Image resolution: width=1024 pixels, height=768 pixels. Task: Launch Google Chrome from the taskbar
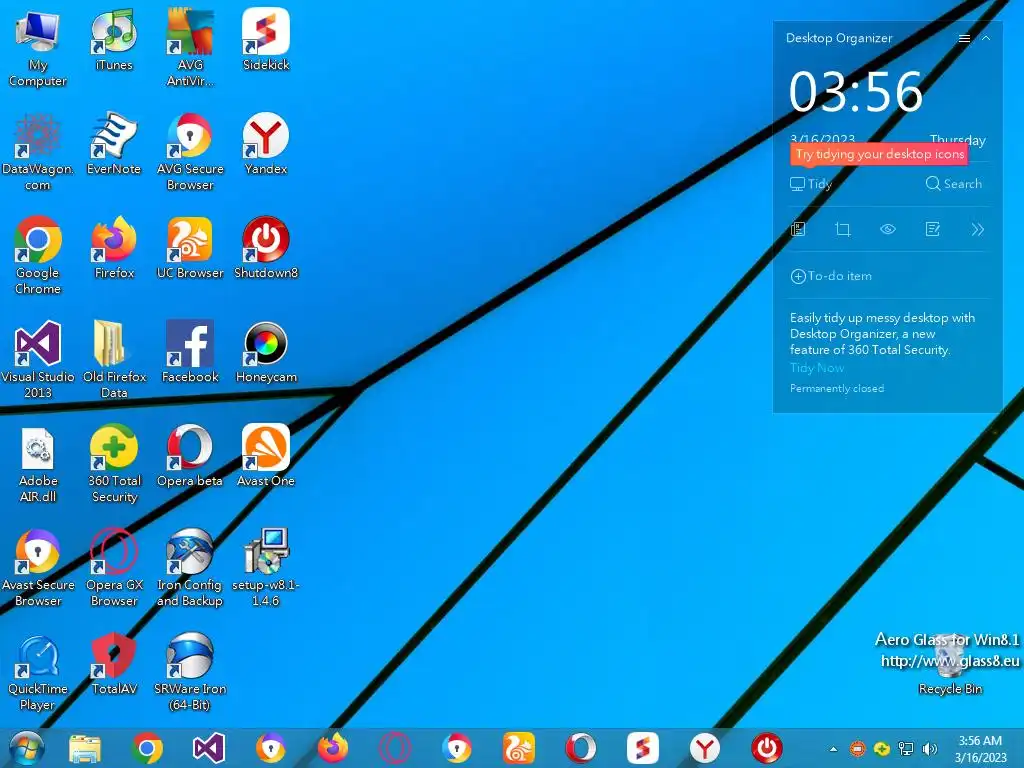tap(147, 748)
